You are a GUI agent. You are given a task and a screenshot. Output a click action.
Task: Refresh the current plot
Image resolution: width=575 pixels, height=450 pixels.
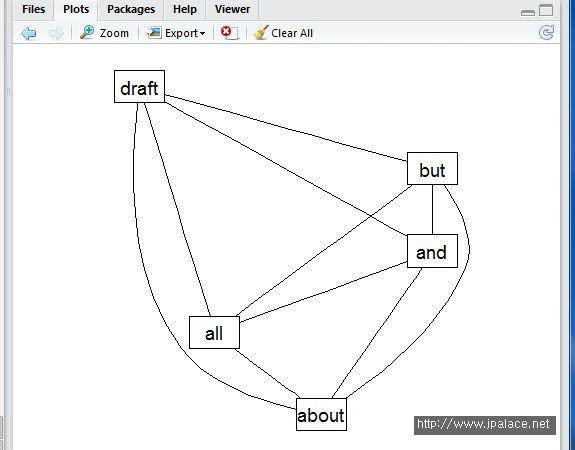click(x=546, y=33)
